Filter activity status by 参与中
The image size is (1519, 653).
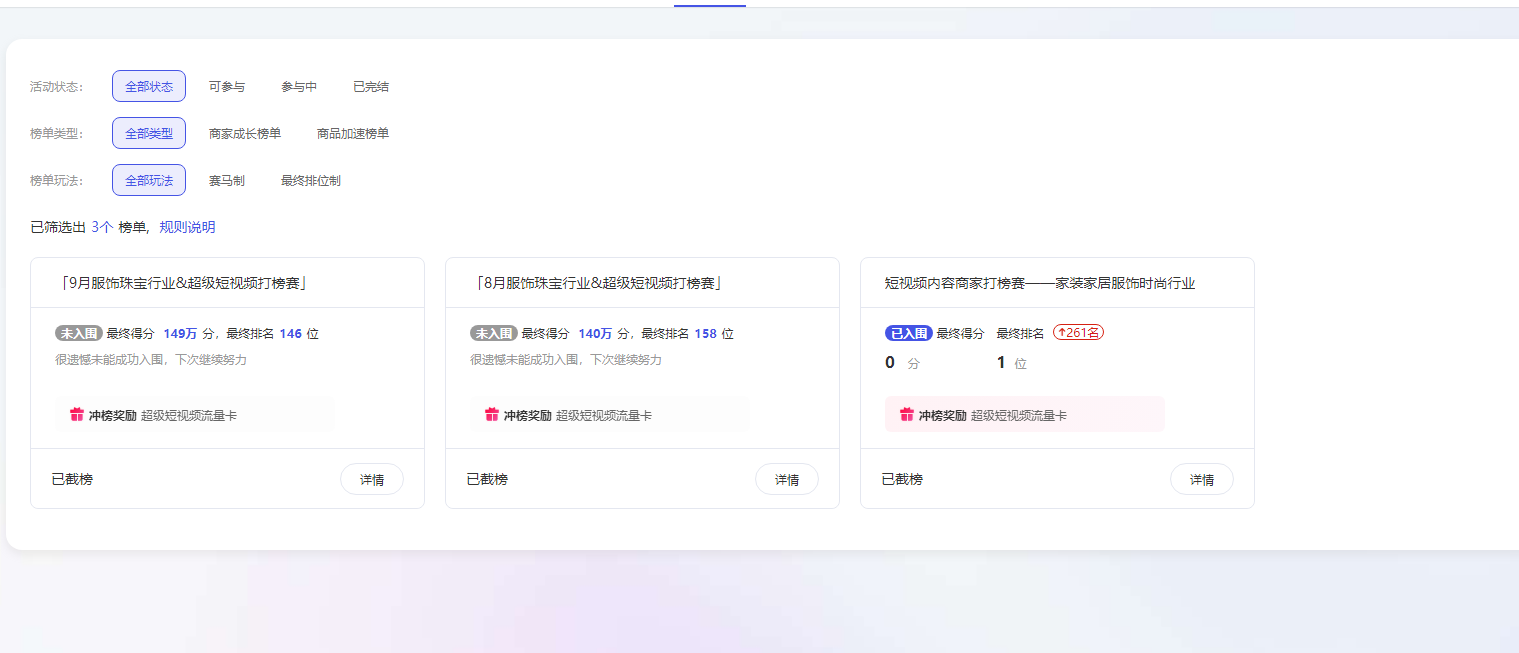click(299, 87)
